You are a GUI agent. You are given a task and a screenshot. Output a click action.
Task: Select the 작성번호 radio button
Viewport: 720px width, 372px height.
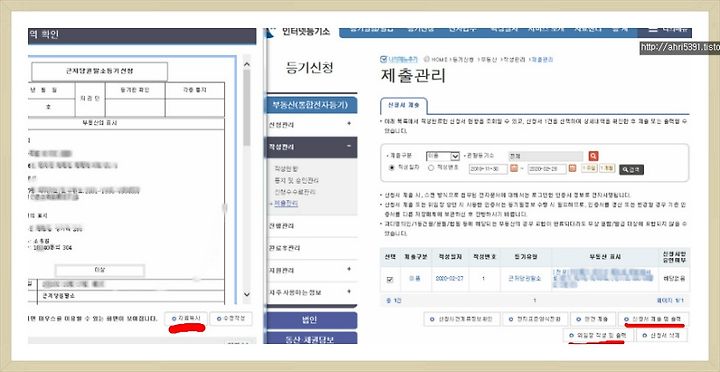pyautogui.click(x=431, y=168)
